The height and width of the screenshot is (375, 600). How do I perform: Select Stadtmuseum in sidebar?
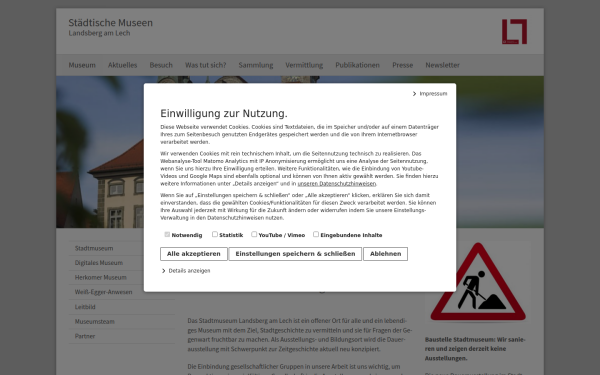click(x=122, y=248)
